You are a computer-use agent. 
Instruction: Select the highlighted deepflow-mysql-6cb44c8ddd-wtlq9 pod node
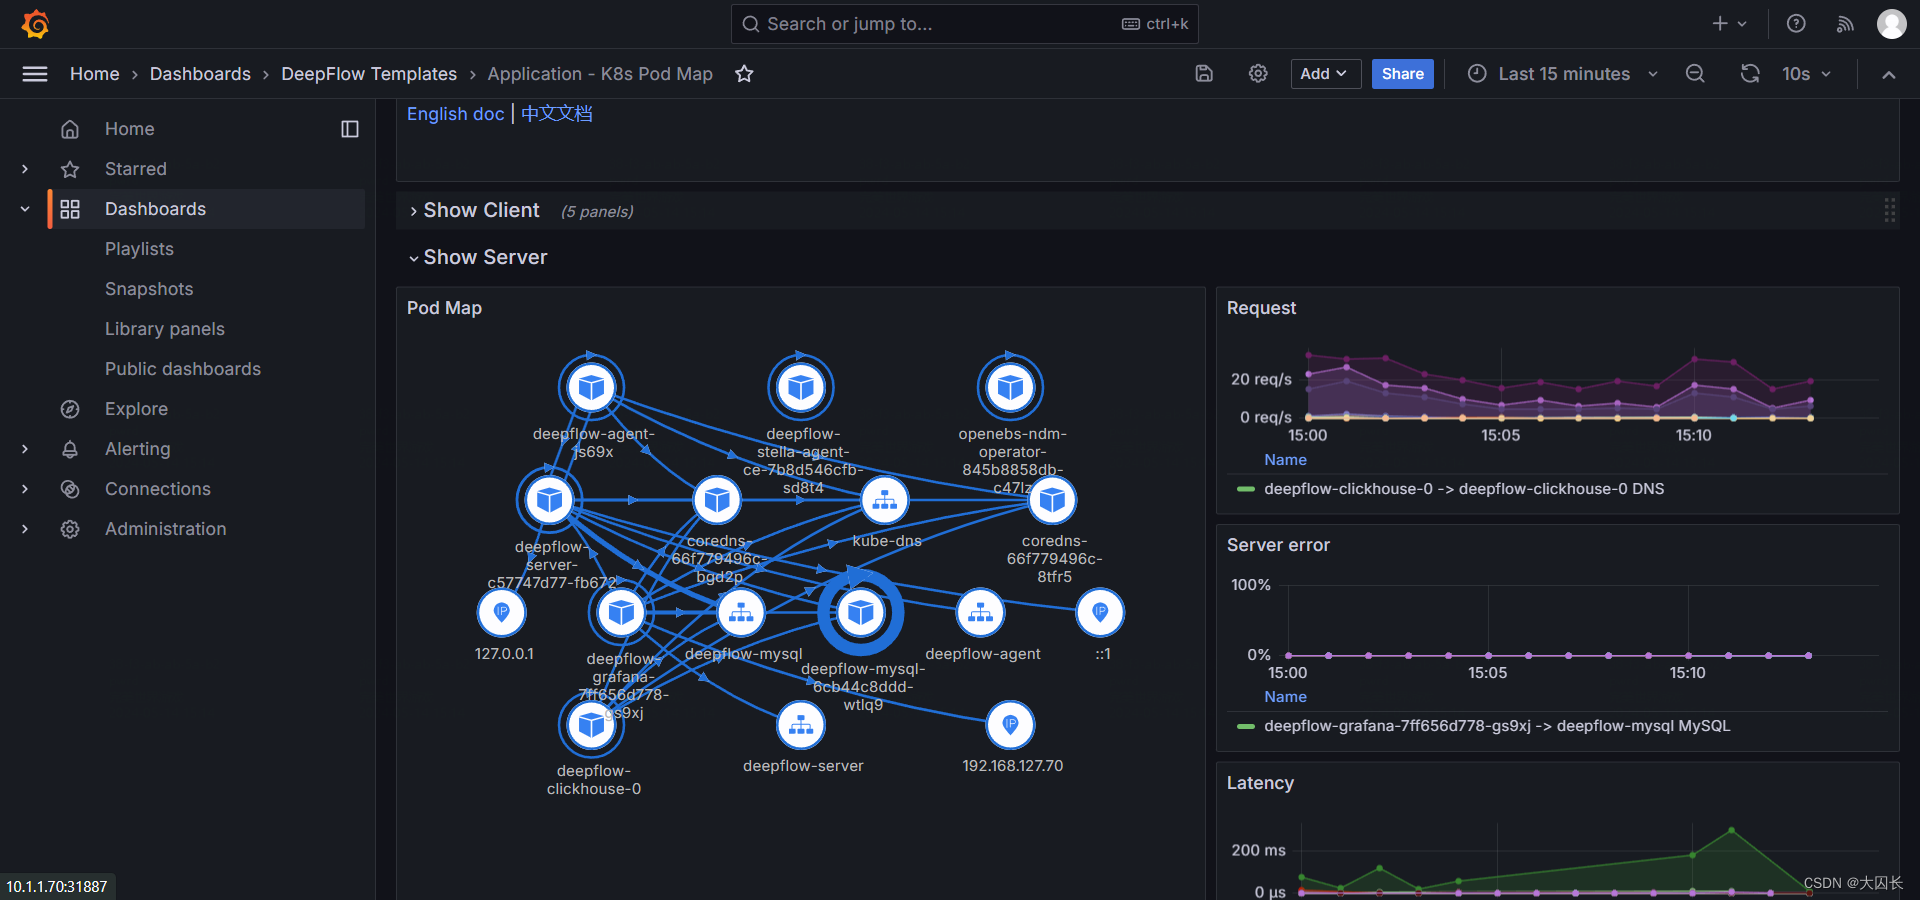[x=860, y=612]
